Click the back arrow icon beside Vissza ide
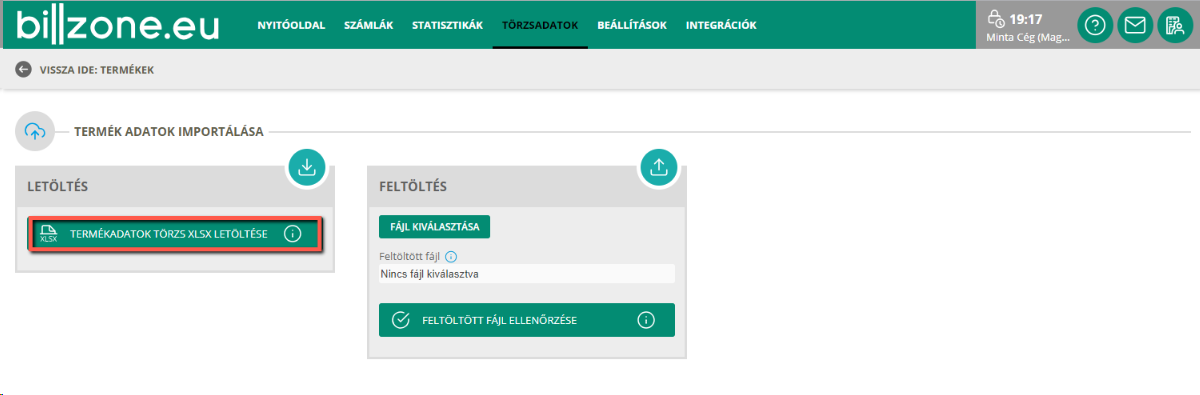 point(23,70)
